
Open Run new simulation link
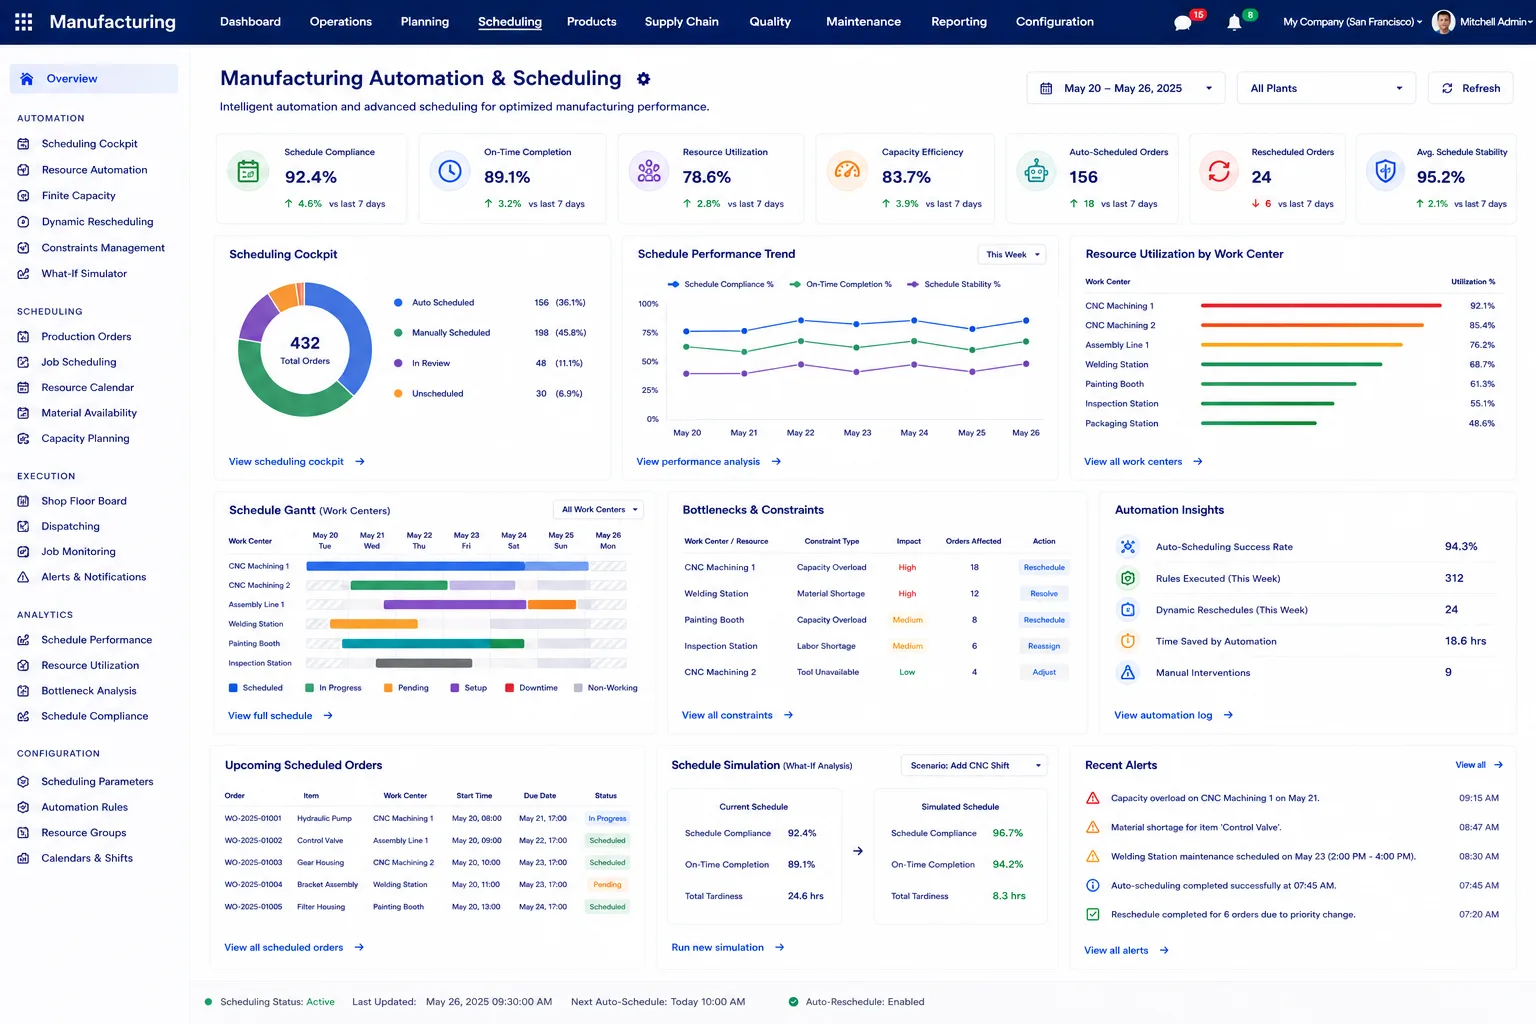728,947
